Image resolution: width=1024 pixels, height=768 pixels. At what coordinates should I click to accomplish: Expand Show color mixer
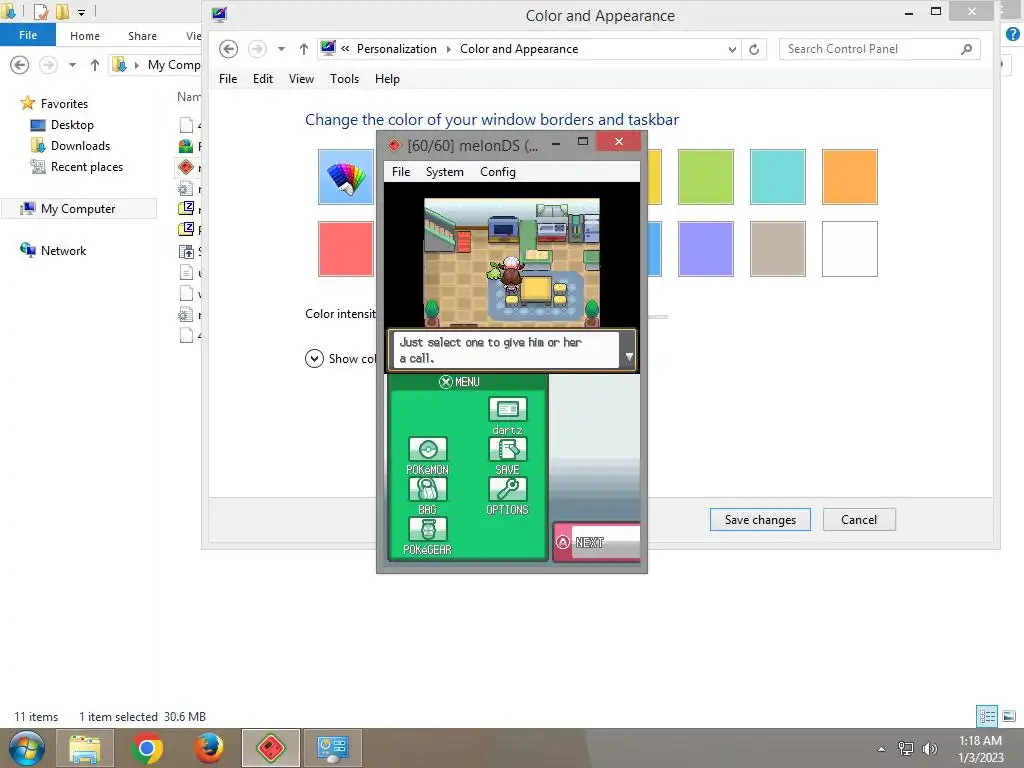314,359
